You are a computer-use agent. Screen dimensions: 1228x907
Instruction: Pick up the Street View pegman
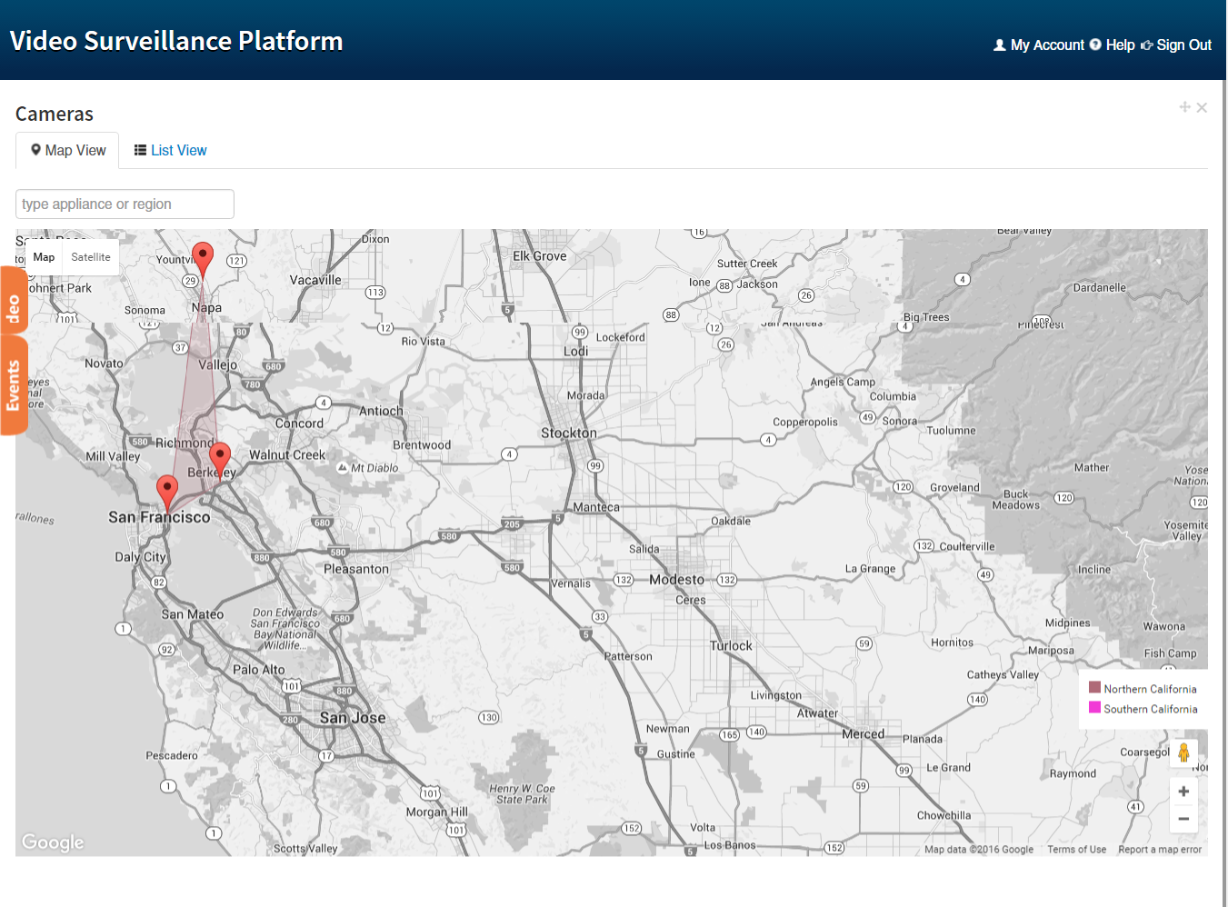tap(1183, 753)
